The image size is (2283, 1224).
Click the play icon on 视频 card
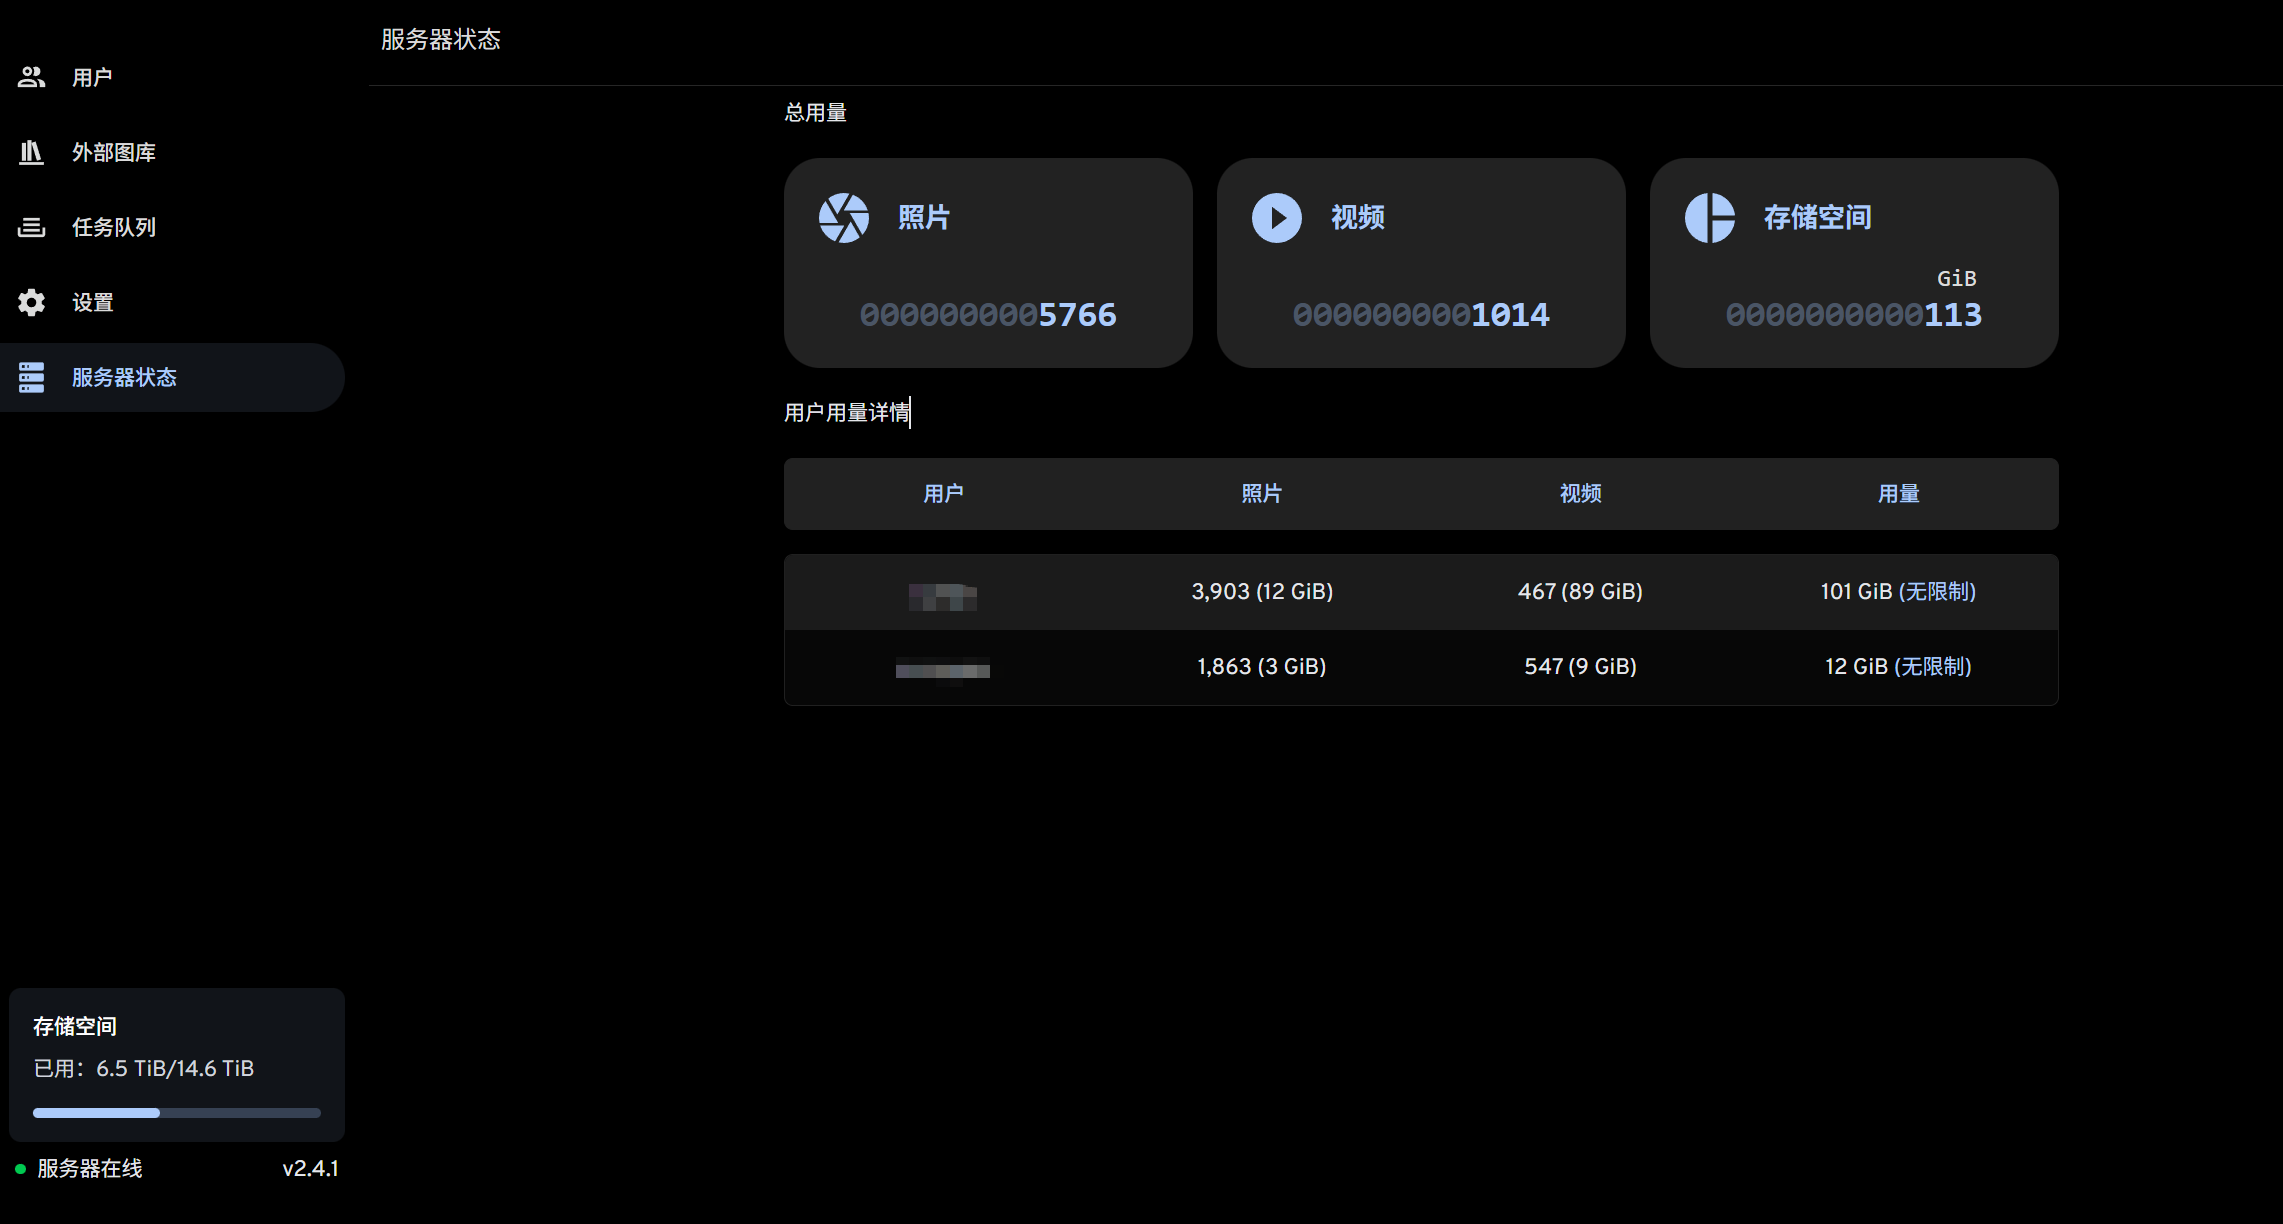tap(1277, 218)
